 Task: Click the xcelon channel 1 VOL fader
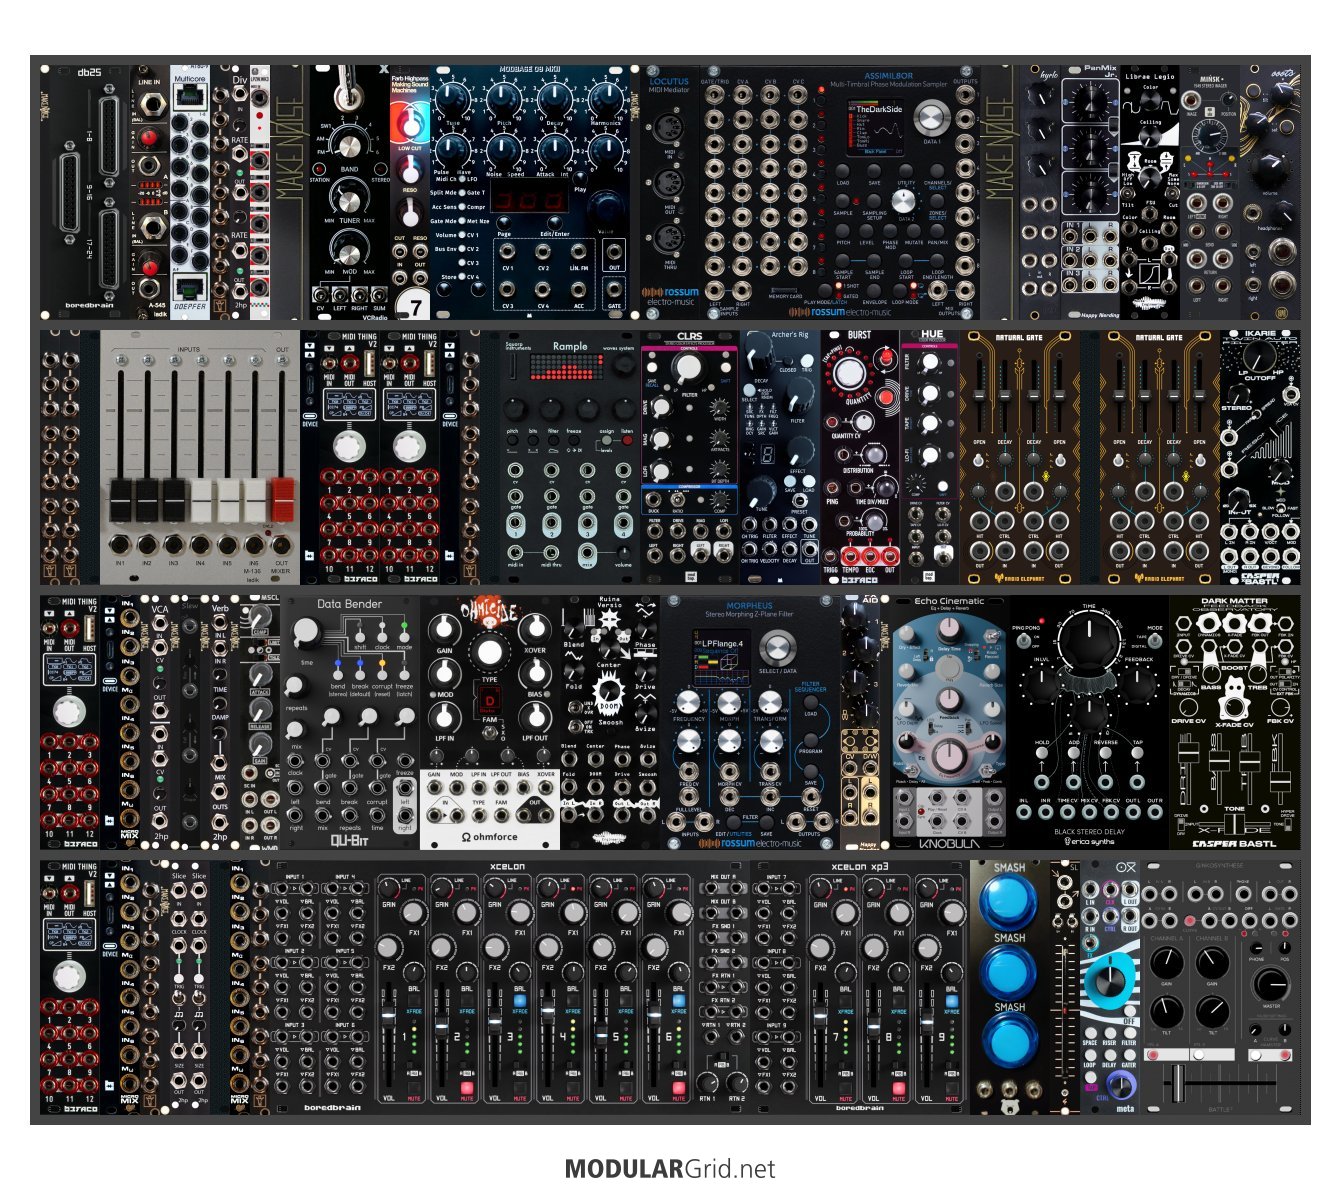click(389, 1017)
